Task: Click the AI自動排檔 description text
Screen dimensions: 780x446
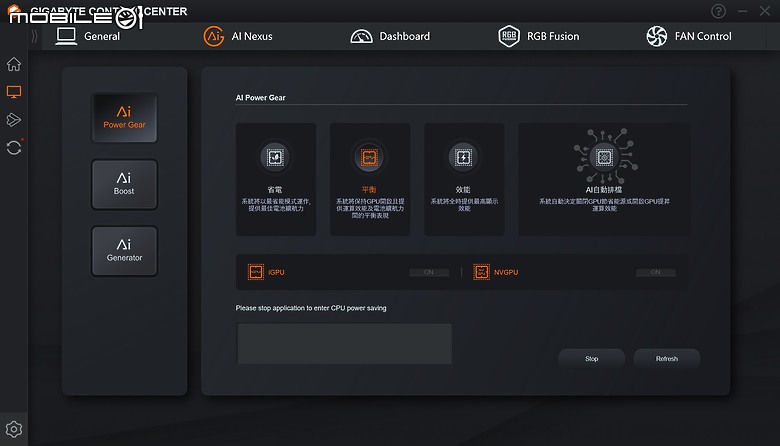Action: click(x=604, y=205)
